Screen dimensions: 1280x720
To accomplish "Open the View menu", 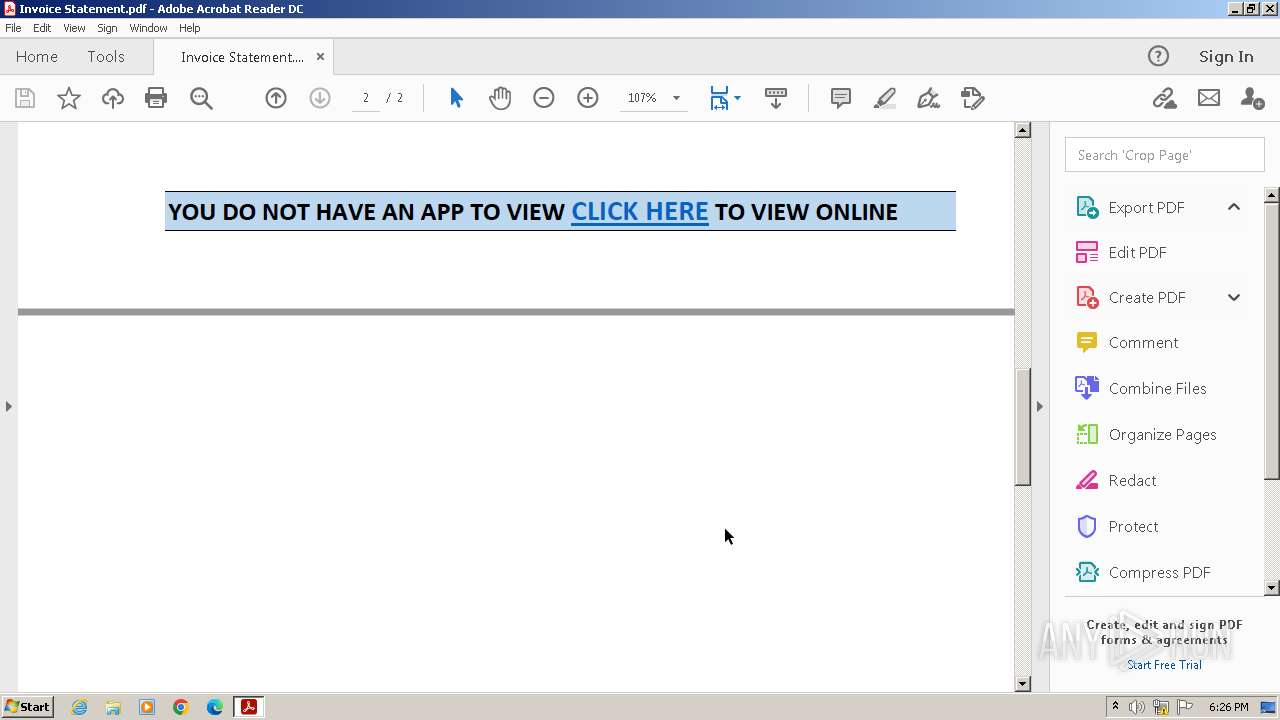I will pos(74,28).
